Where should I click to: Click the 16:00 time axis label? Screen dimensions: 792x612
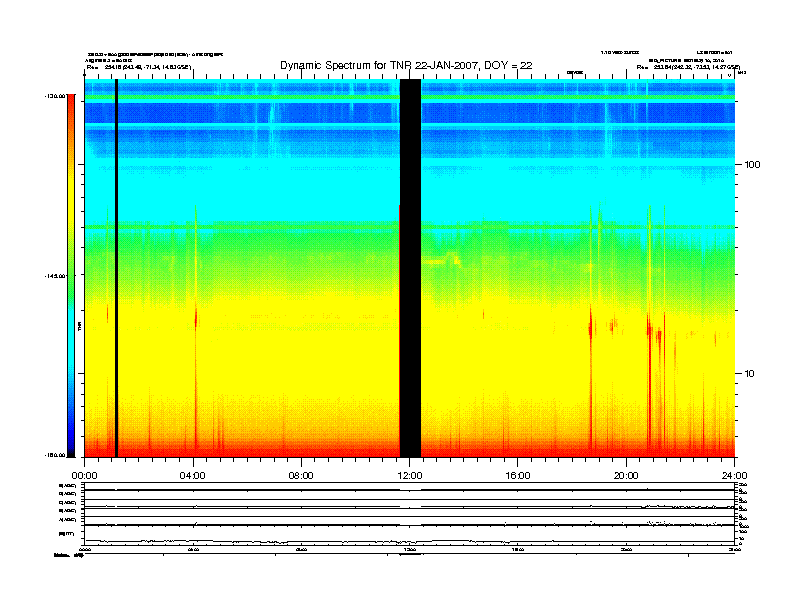point(518,476)
